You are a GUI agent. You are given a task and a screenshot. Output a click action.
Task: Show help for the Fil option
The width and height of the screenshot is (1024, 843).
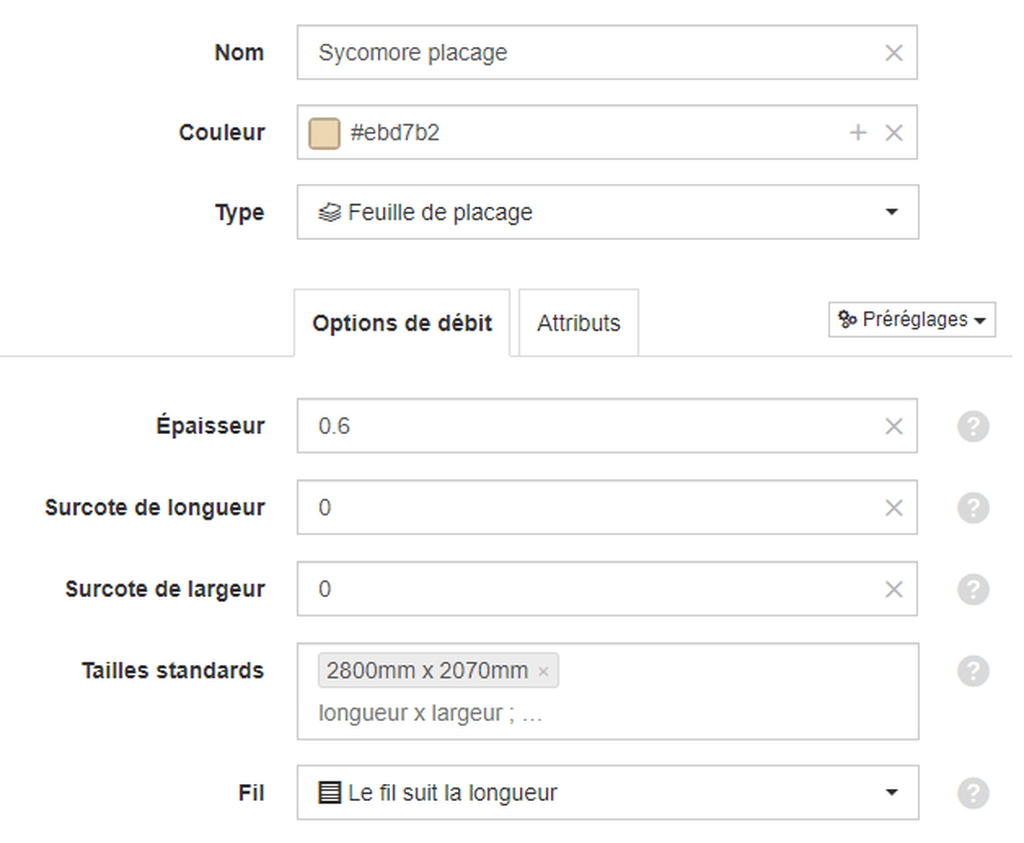click(x=973, y=793)
